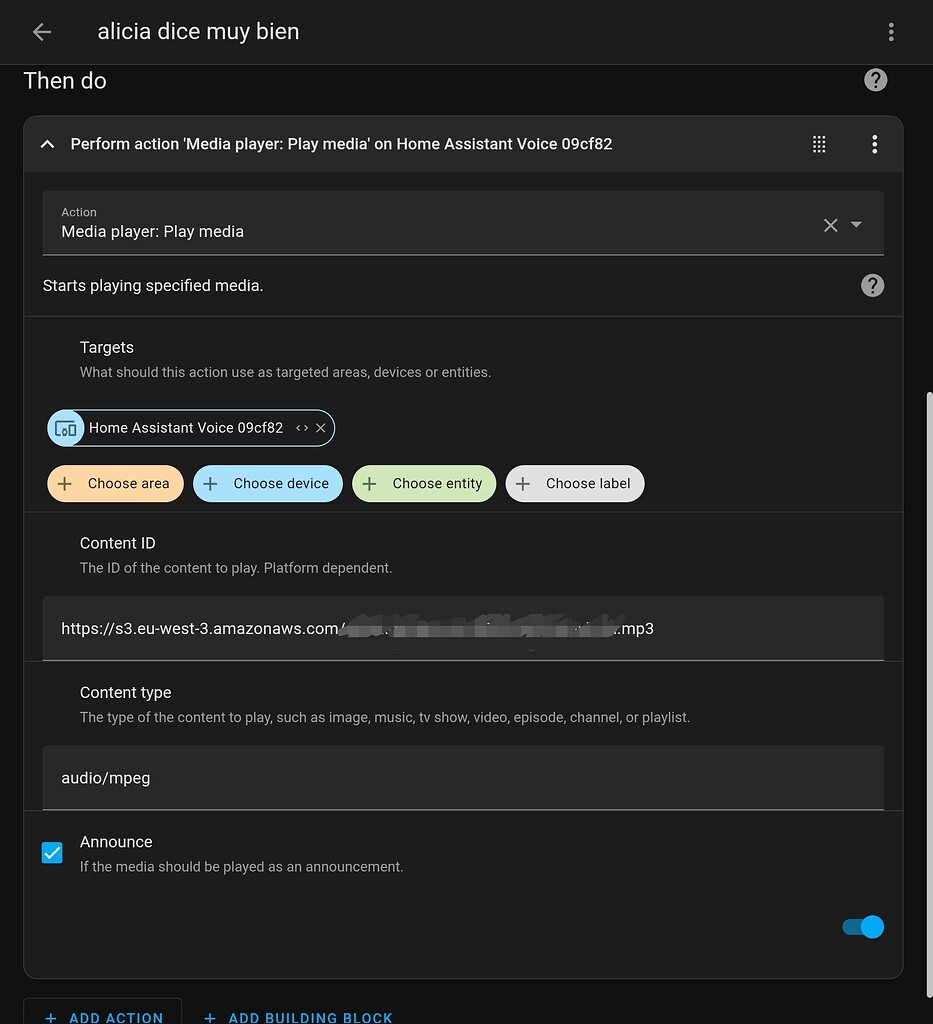The height and width of the screenshot is (1024, 933).
Task: Remove the Home Assistant Voice 09cf82 target chip
Action: [x=320, y=427]
